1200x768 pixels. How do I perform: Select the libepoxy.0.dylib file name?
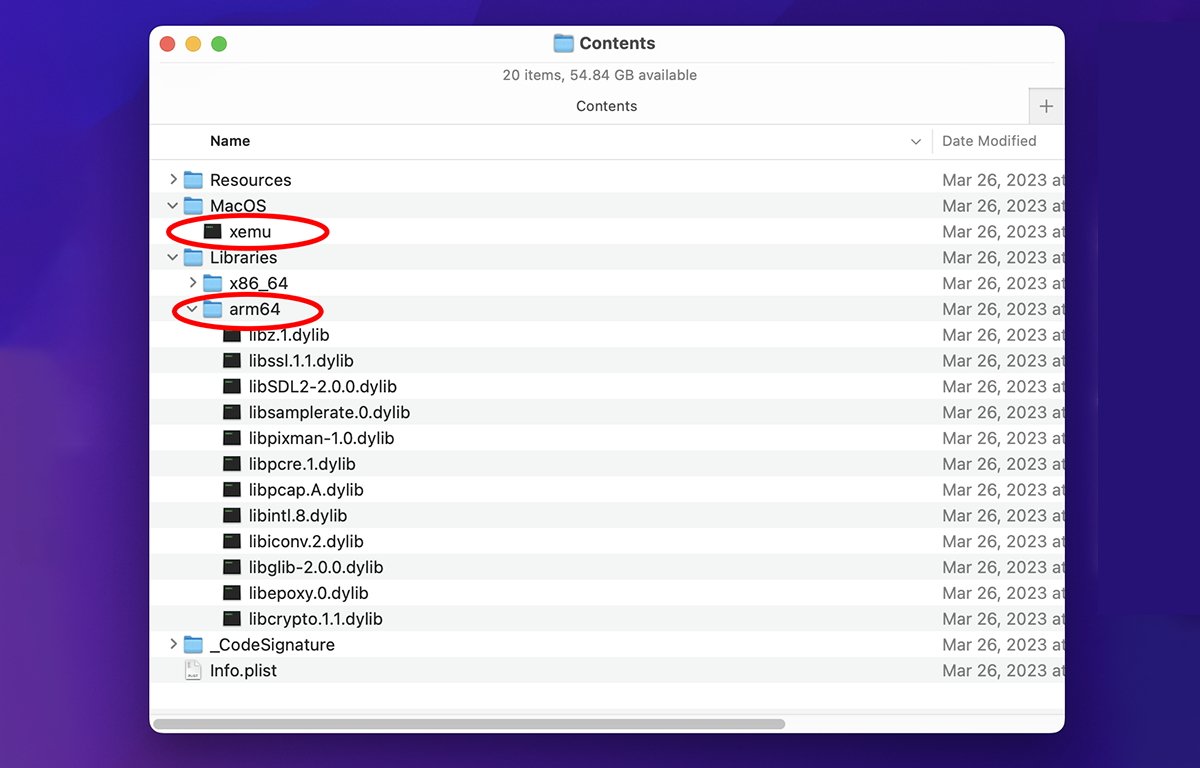(309, 593)
